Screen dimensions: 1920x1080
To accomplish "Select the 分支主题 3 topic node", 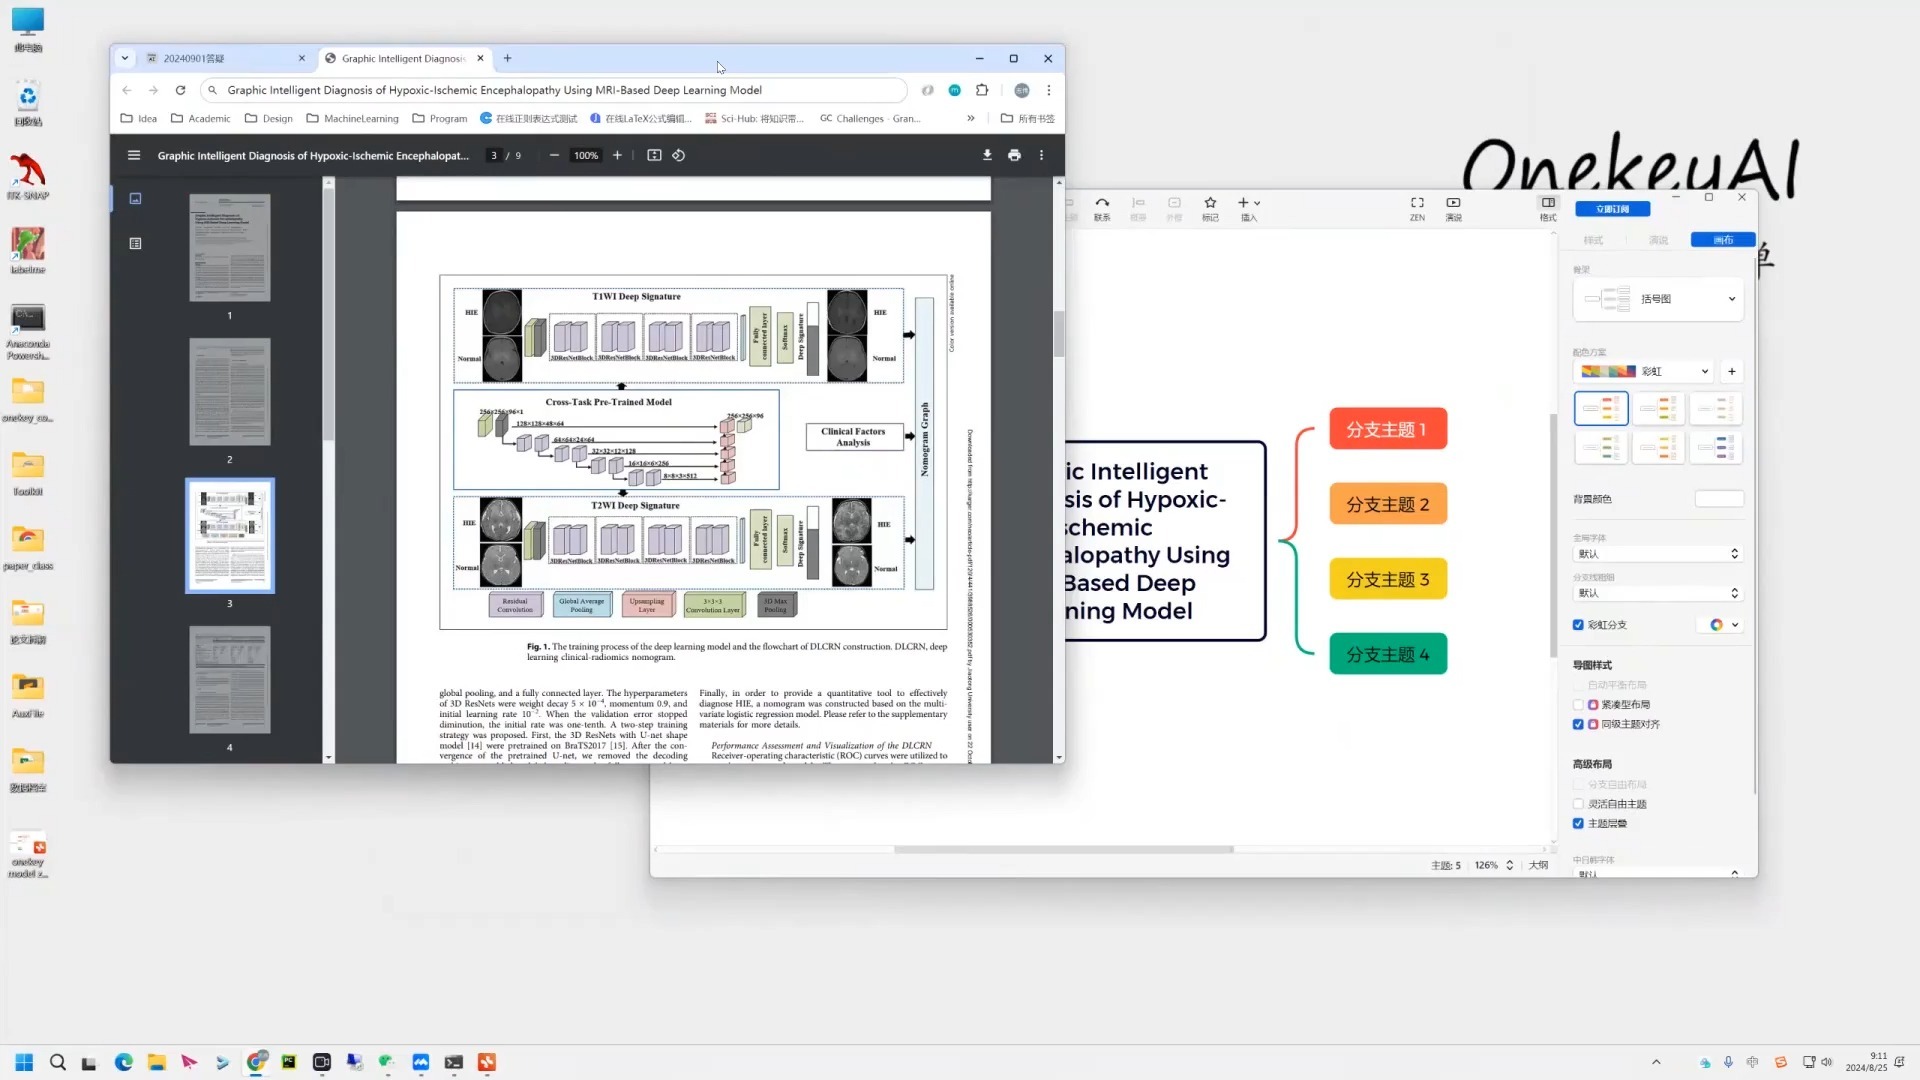I will point(1387,579).
